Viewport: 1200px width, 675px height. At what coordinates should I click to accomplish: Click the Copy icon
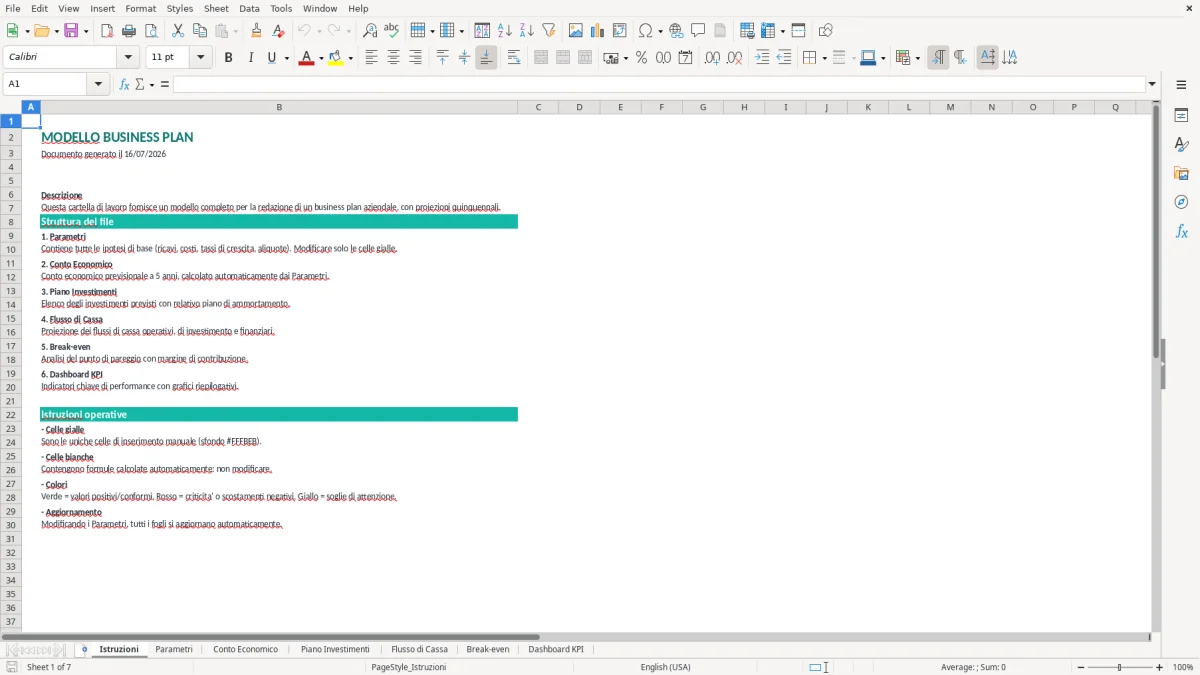tap(200, 31)
